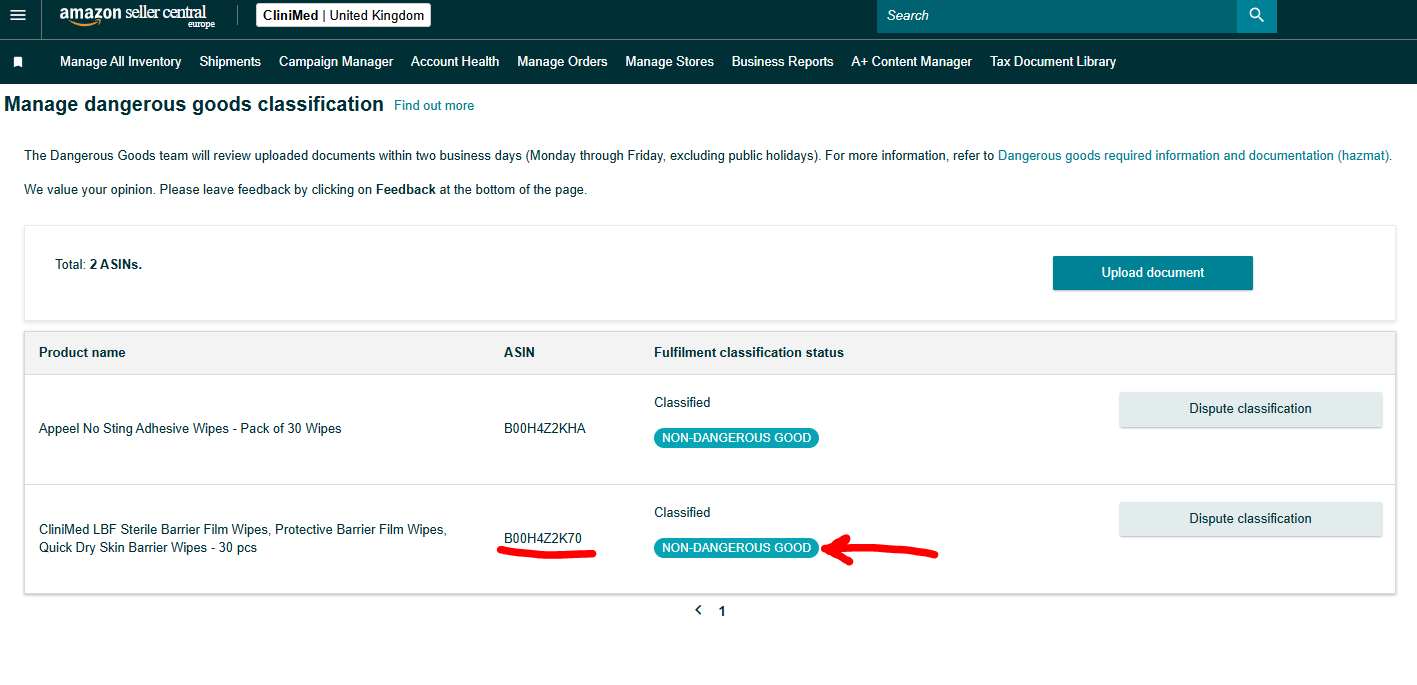Open A+ Content Manager

click(911, 62)
